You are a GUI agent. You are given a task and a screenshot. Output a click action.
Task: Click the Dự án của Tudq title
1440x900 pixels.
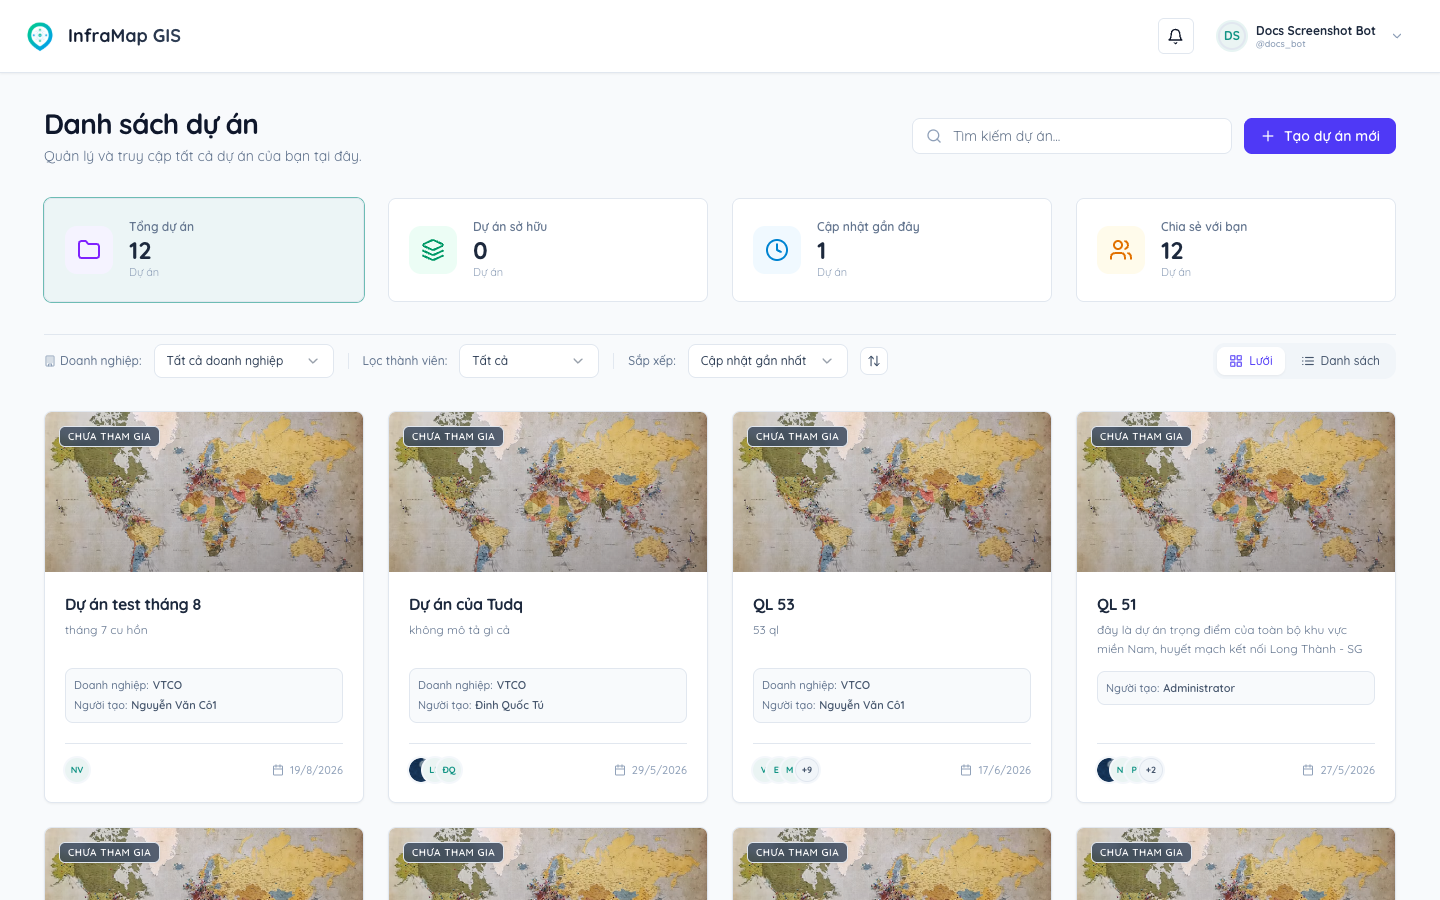[466, 605]
